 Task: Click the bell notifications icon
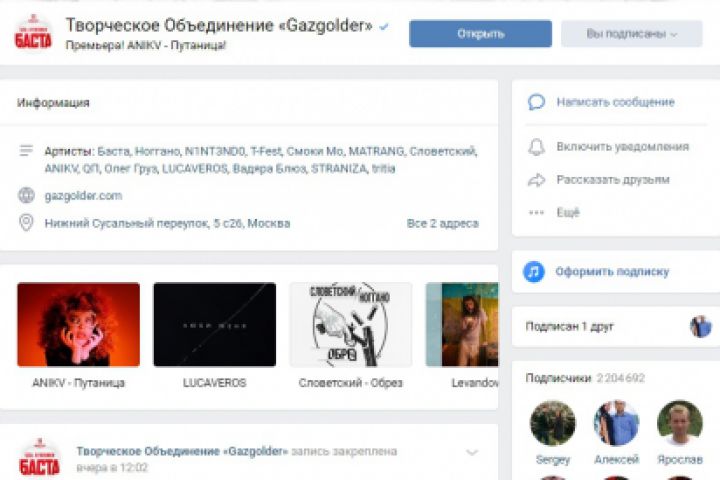536,147
